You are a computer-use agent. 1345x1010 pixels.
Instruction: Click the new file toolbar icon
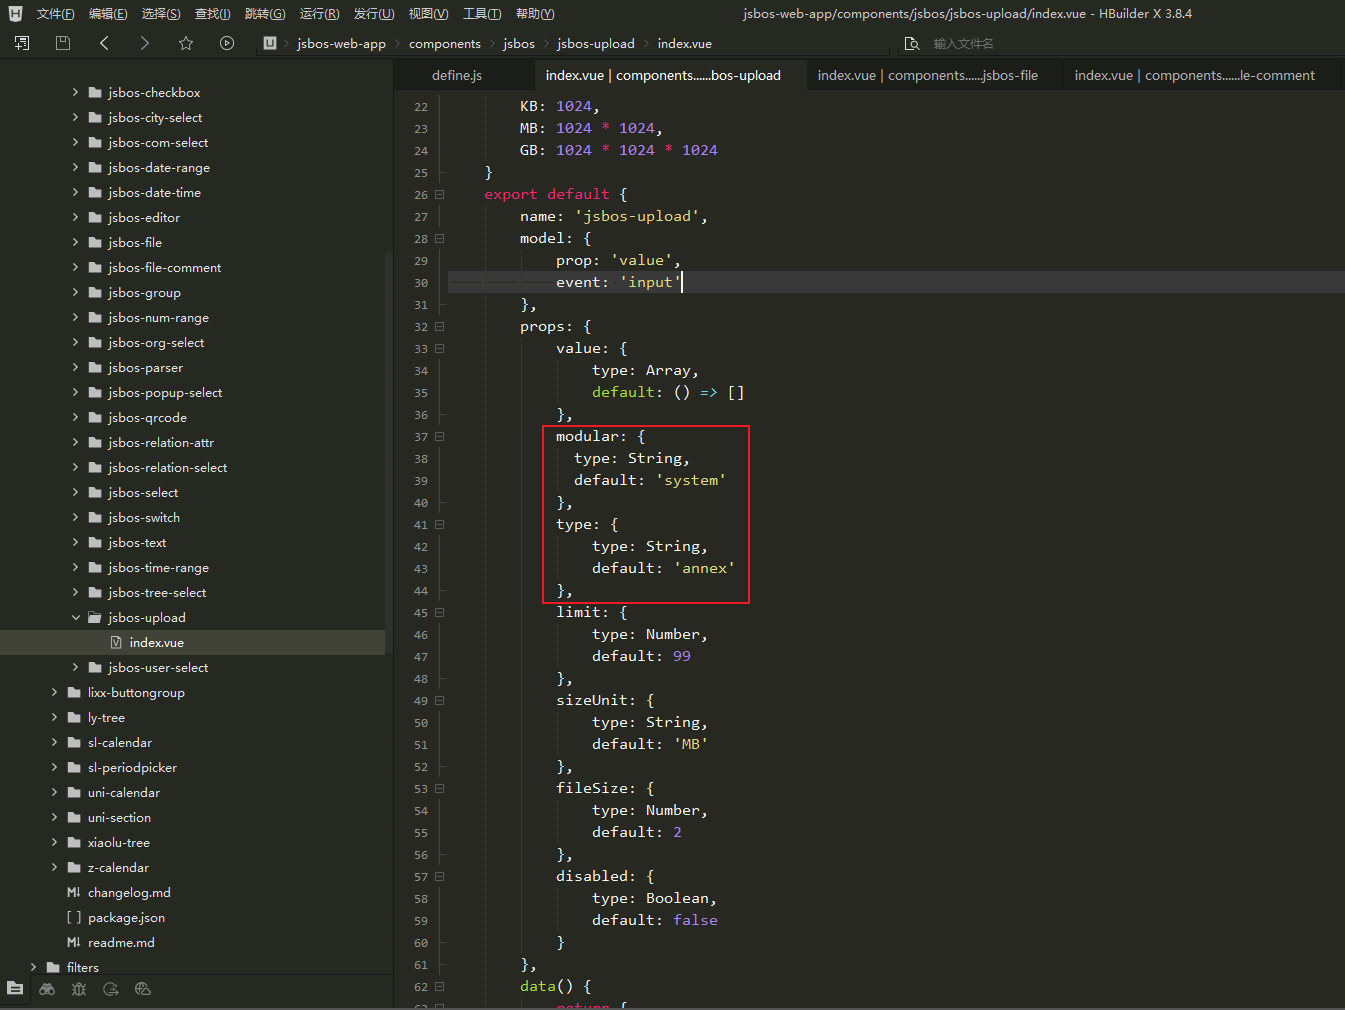(x=22, y=43)
